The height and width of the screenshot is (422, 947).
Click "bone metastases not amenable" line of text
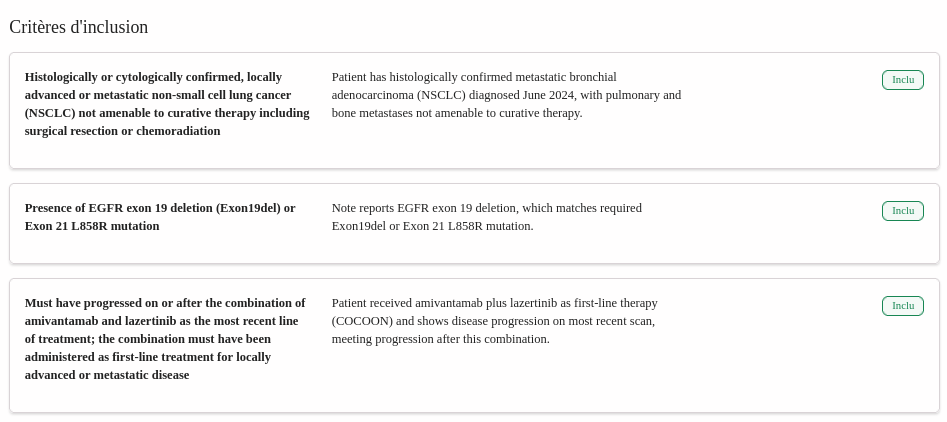[456, 113]
